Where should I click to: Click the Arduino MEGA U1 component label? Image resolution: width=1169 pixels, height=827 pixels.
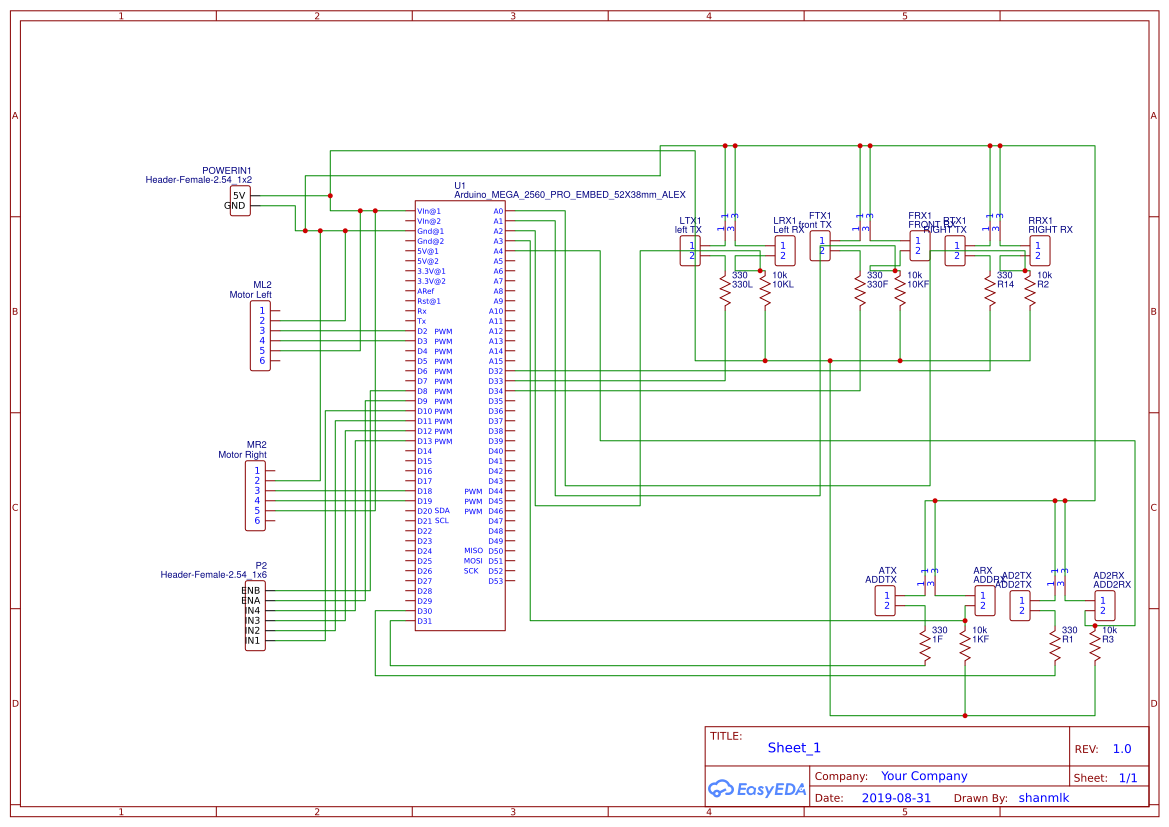pos(570,195)
